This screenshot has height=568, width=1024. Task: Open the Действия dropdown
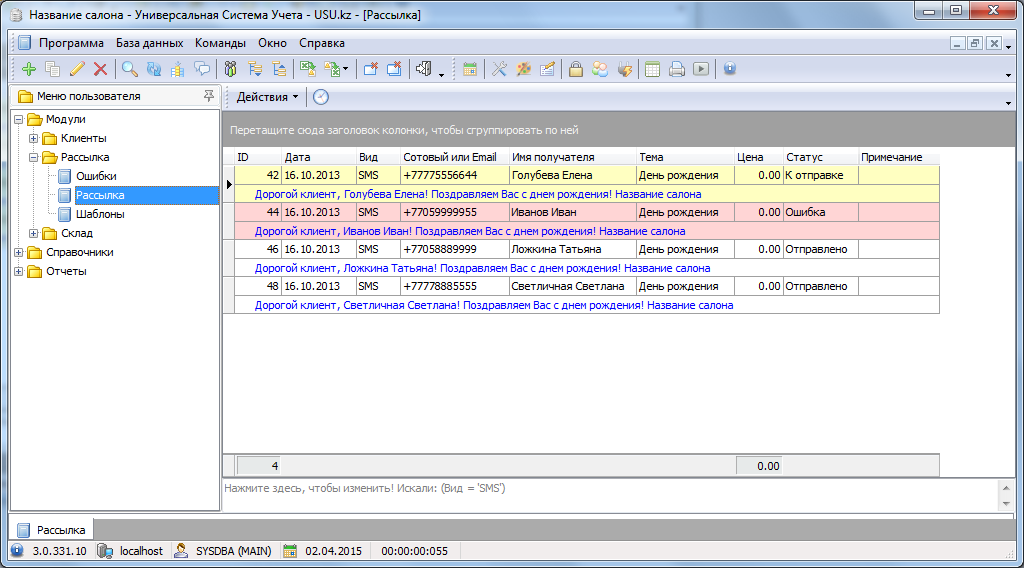pyautogui.click(x=267, y=97)
